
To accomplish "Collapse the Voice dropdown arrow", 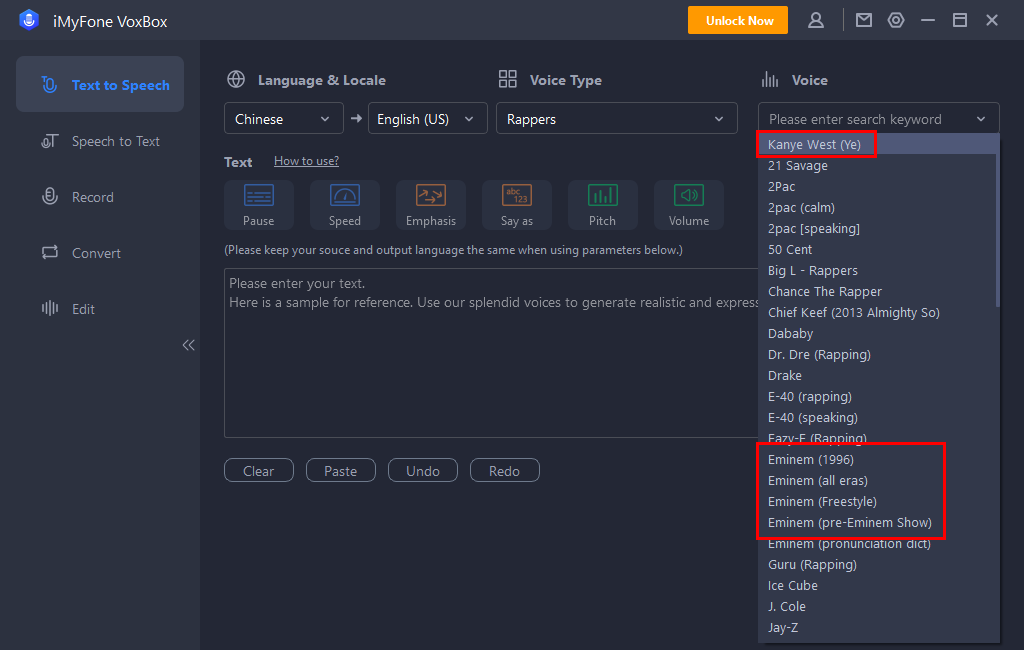I will coord(981,119).
